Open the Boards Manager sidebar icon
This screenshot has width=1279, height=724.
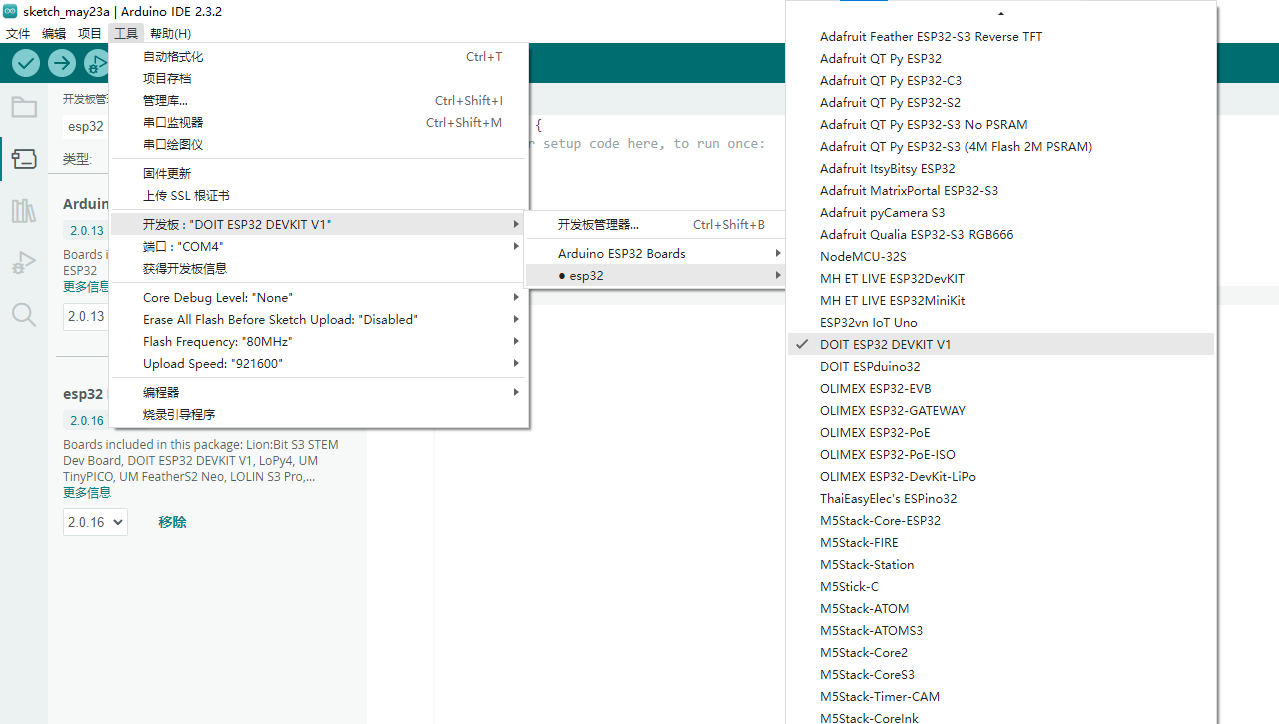coord(24,158)
